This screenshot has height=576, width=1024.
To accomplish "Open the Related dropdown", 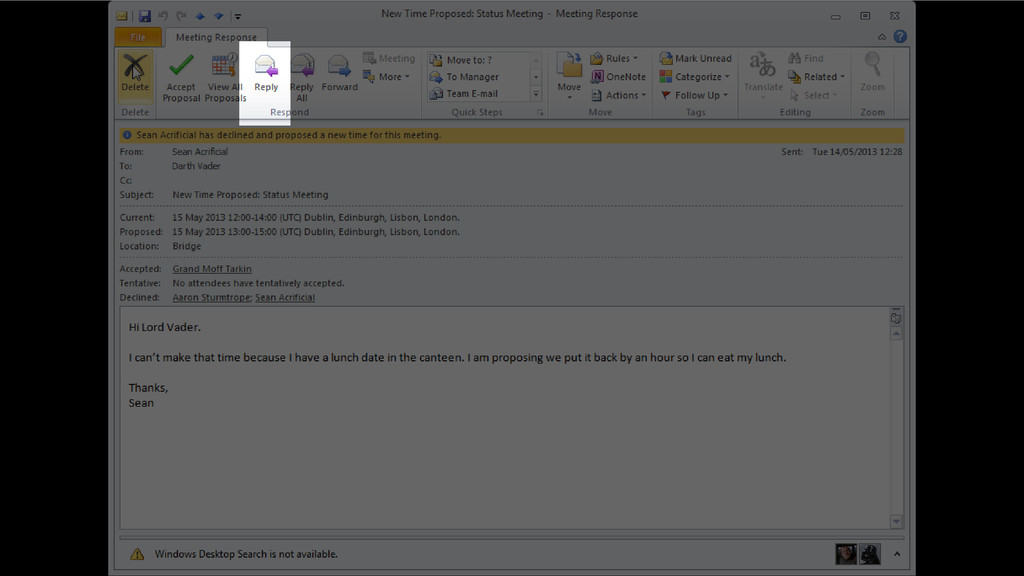I will (x=816, y=76).
